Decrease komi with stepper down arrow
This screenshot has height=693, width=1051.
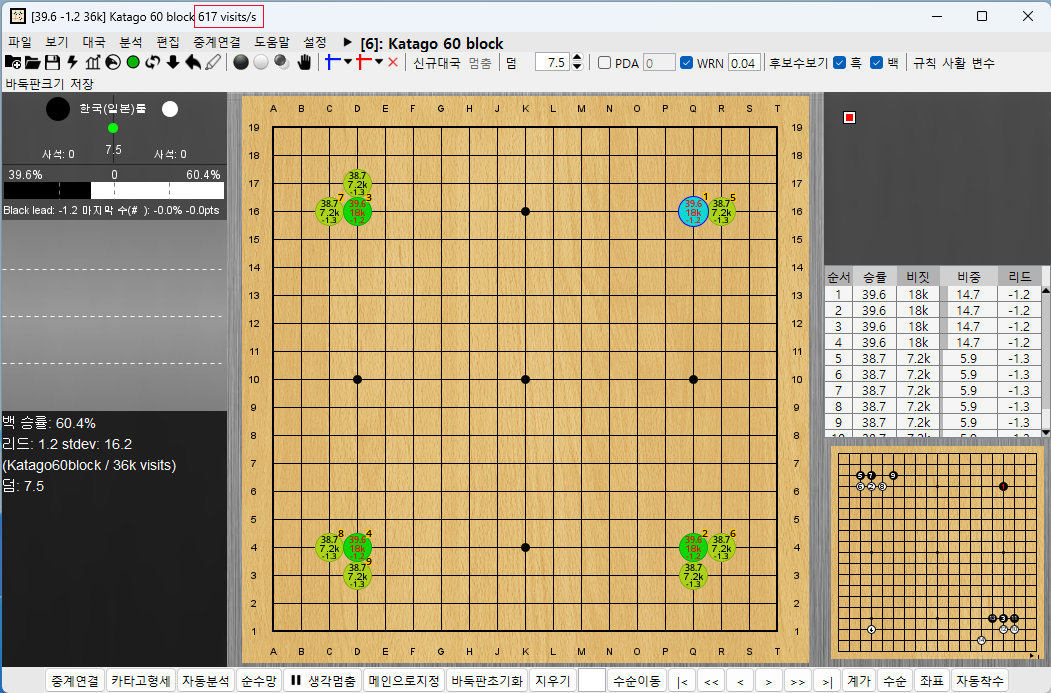click(x=577, y=67)
